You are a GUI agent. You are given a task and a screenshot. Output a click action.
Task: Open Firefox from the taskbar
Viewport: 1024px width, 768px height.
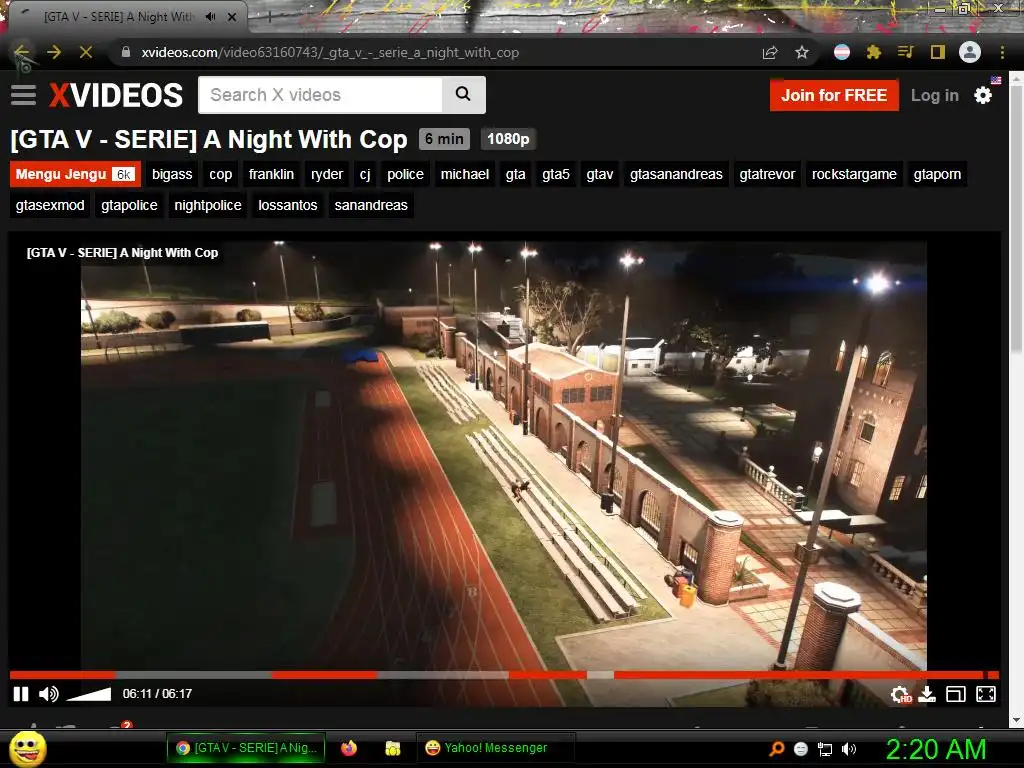click(349, 748)
